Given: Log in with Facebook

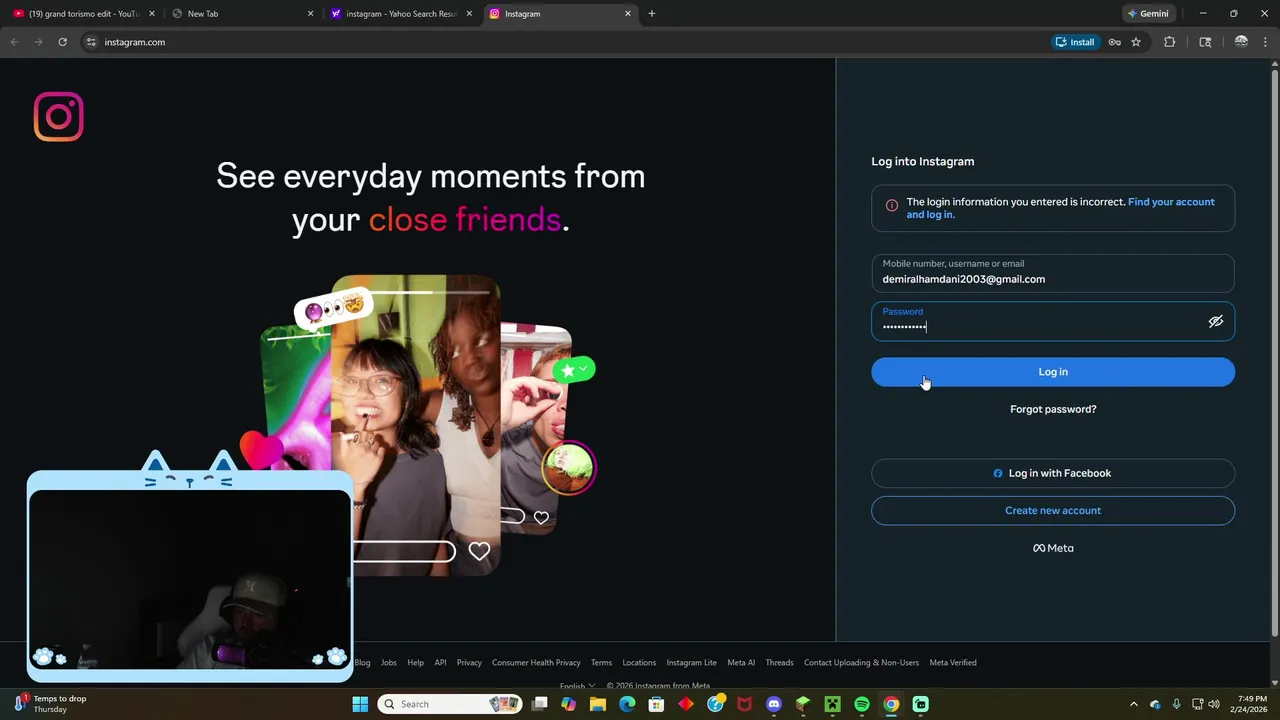Looking at the screenshot, I should coord(1053,473).
